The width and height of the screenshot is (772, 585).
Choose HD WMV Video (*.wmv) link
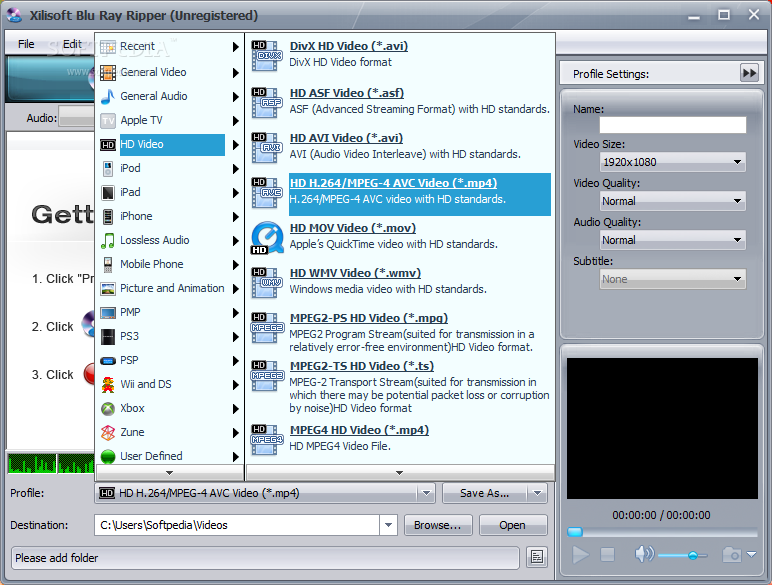coord(355,273)
